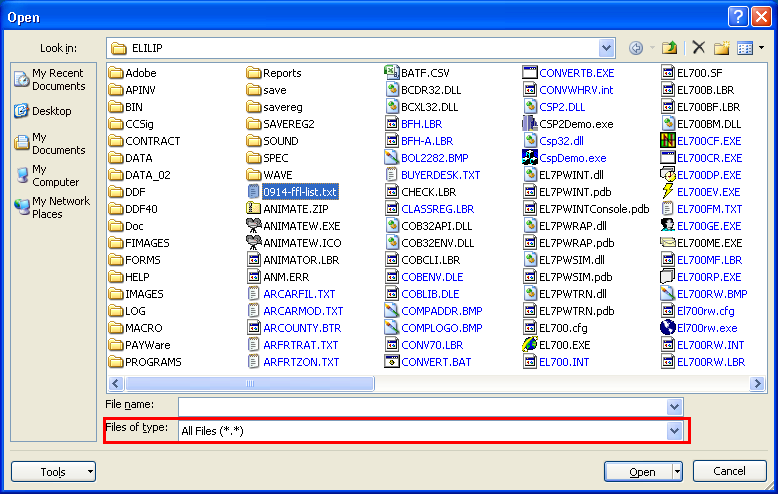Viewport: 778px width, 494px height.
Task: Select the file CONVWHRV.int
Action: pos(568,90)
